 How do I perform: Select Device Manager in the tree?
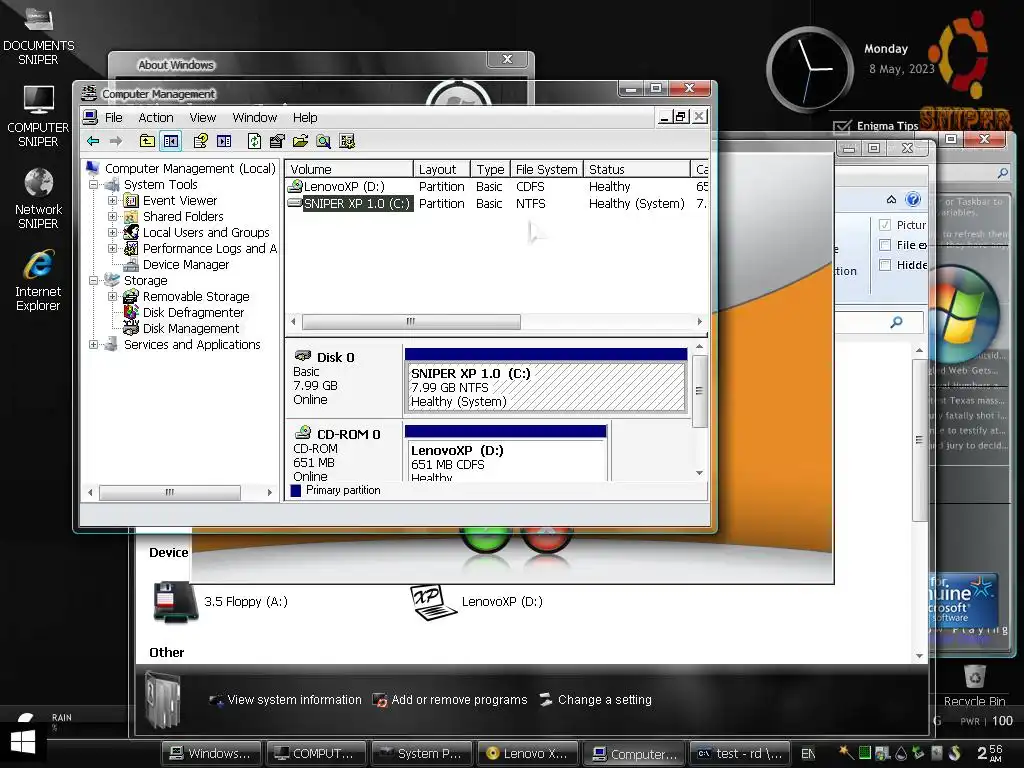pos(186,264)
